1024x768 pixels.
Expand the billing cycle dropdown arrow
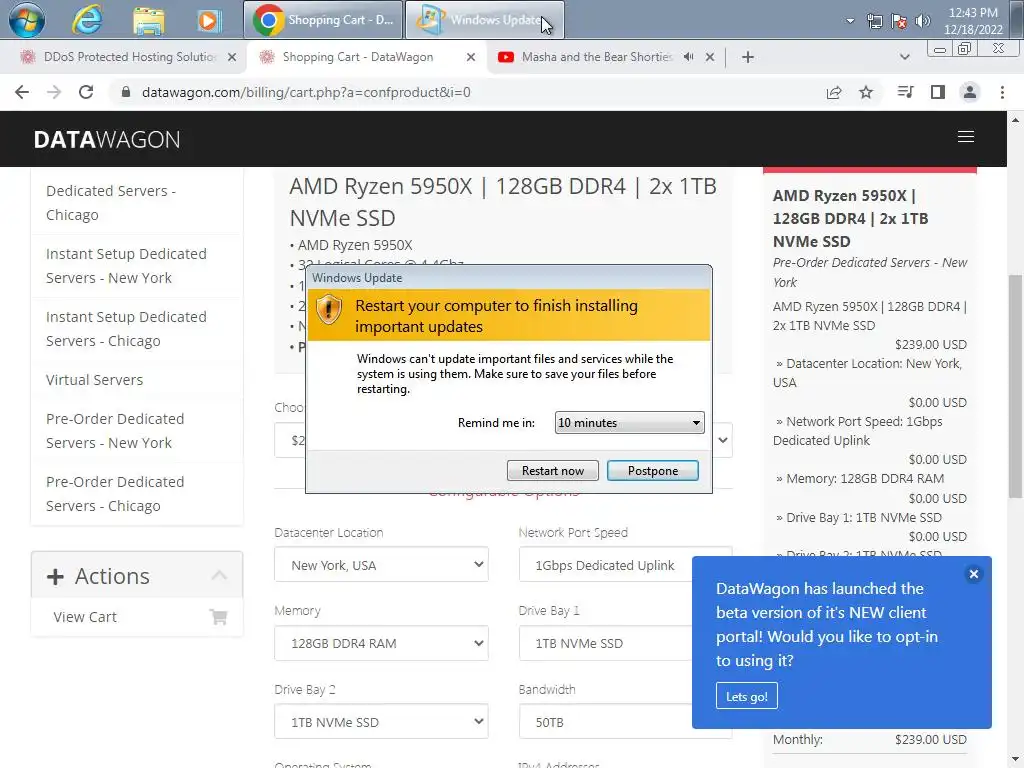pyautogui.click(x=722, y=440)
